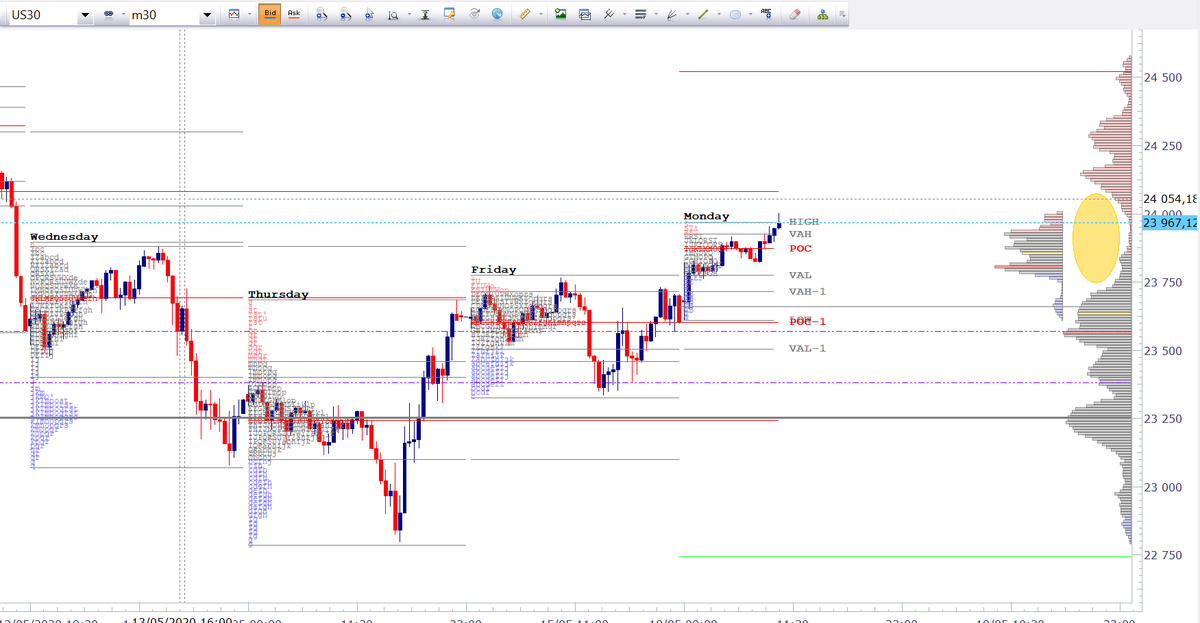Click the 23 250 price axis label
Image resolution: width=1200 pixels, height=623 pixels.
coord(1162,419)
